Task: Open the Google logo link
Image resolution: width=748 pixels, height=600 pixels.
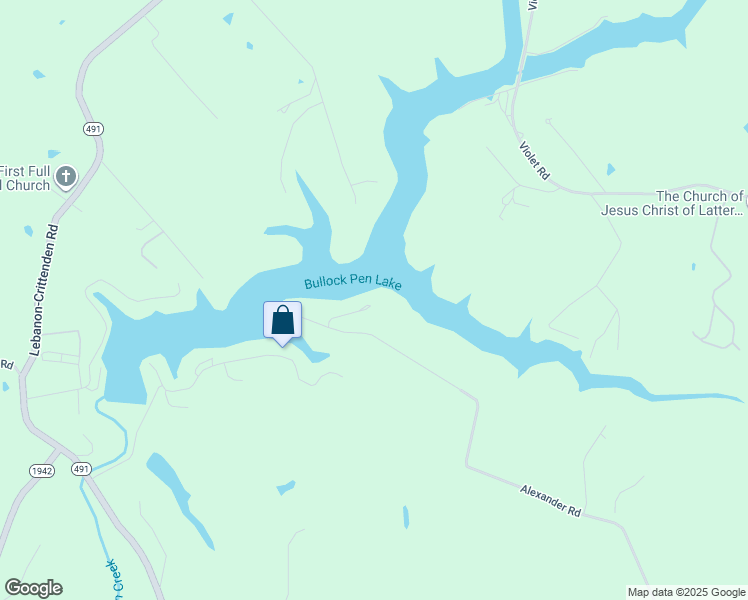Action: pos(33,588)
